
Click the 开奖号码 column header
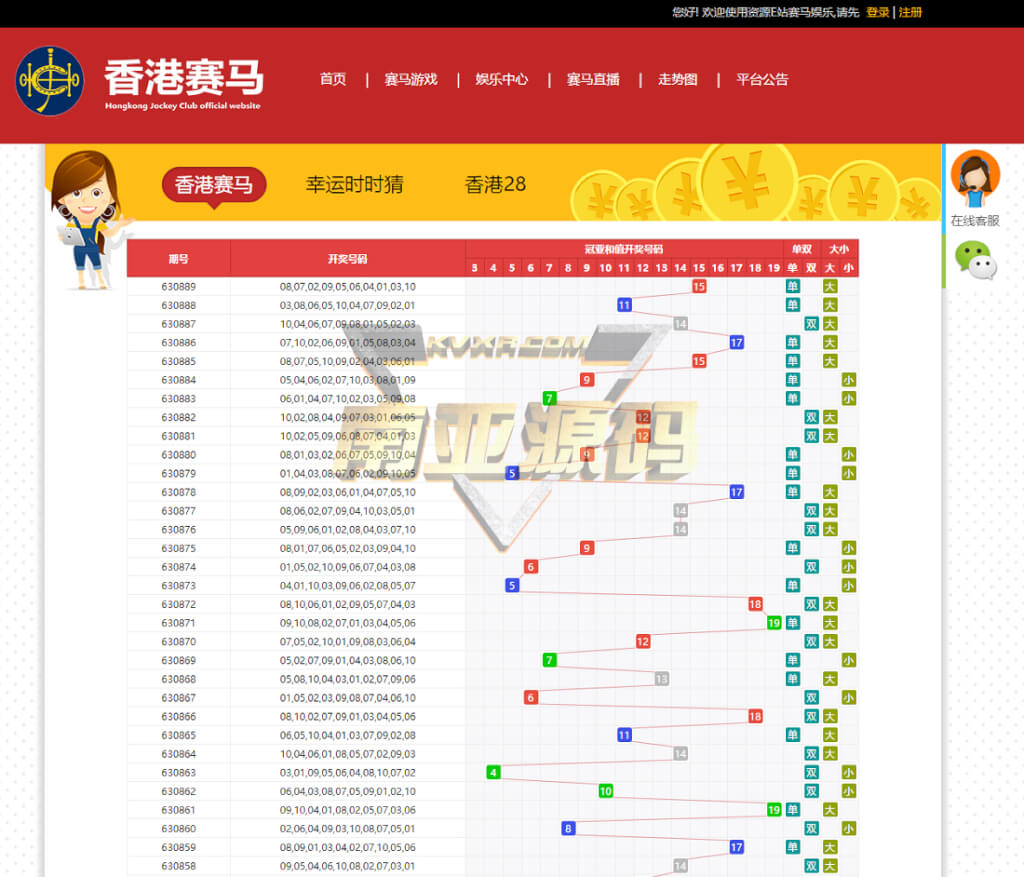pos(347,259)
